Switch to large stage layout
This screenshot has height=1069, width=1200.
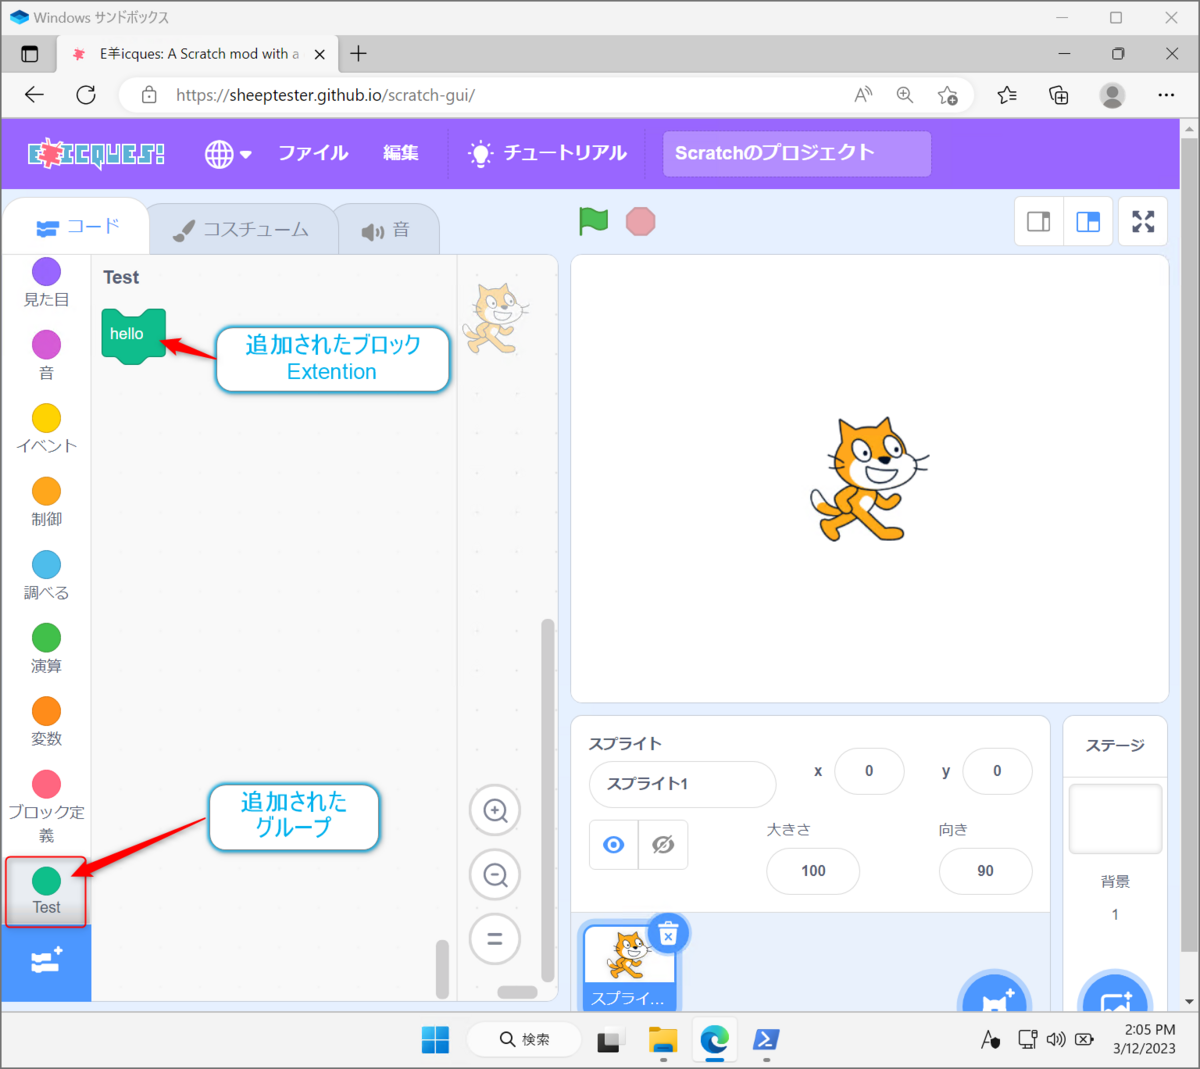coord(1088,221)
